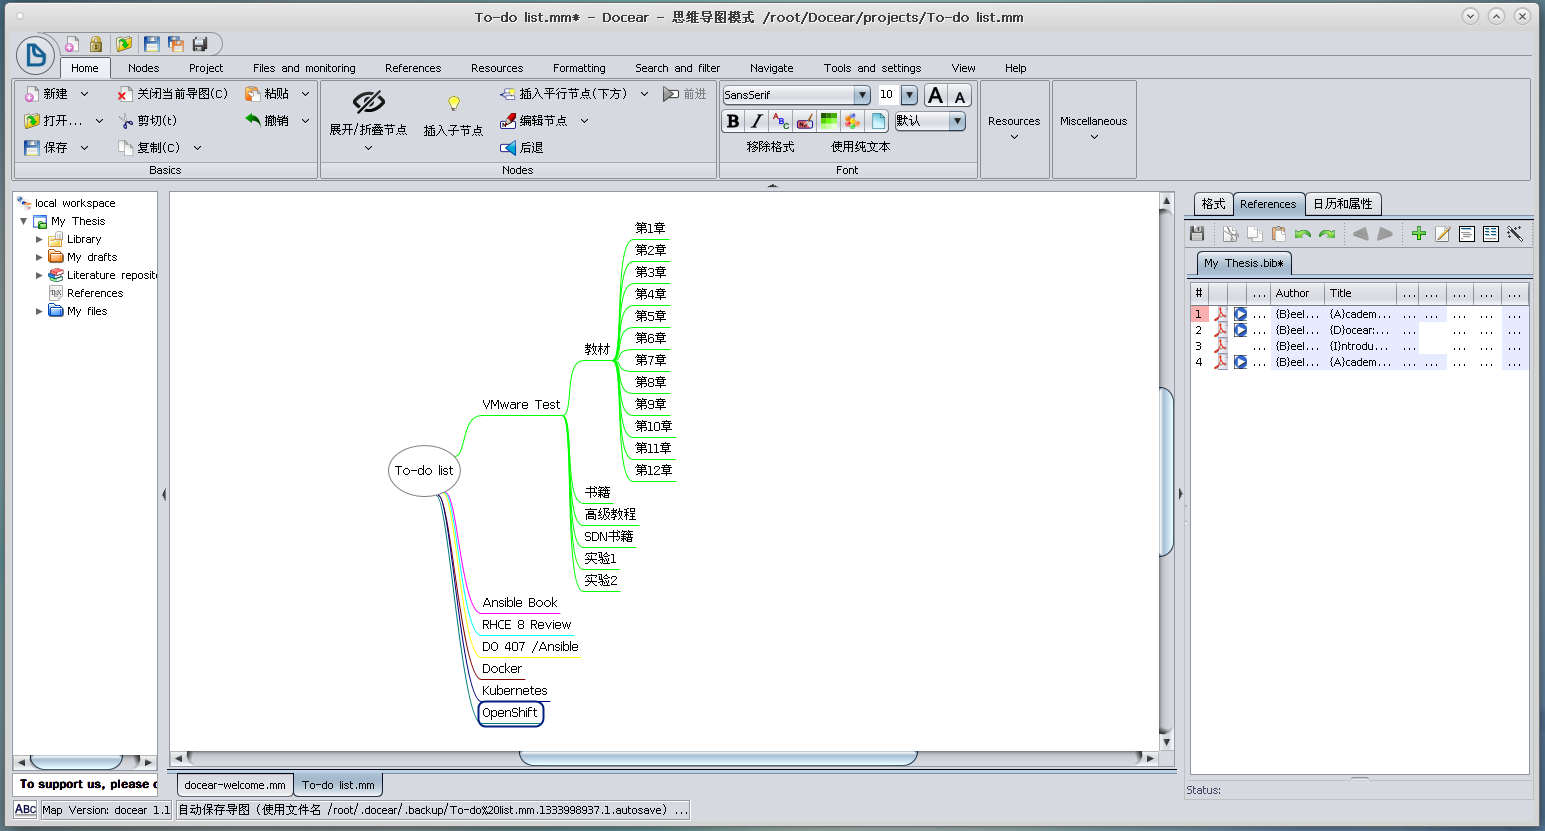Open the font size 10 dropdown
1545x831 pixels.
909,95
